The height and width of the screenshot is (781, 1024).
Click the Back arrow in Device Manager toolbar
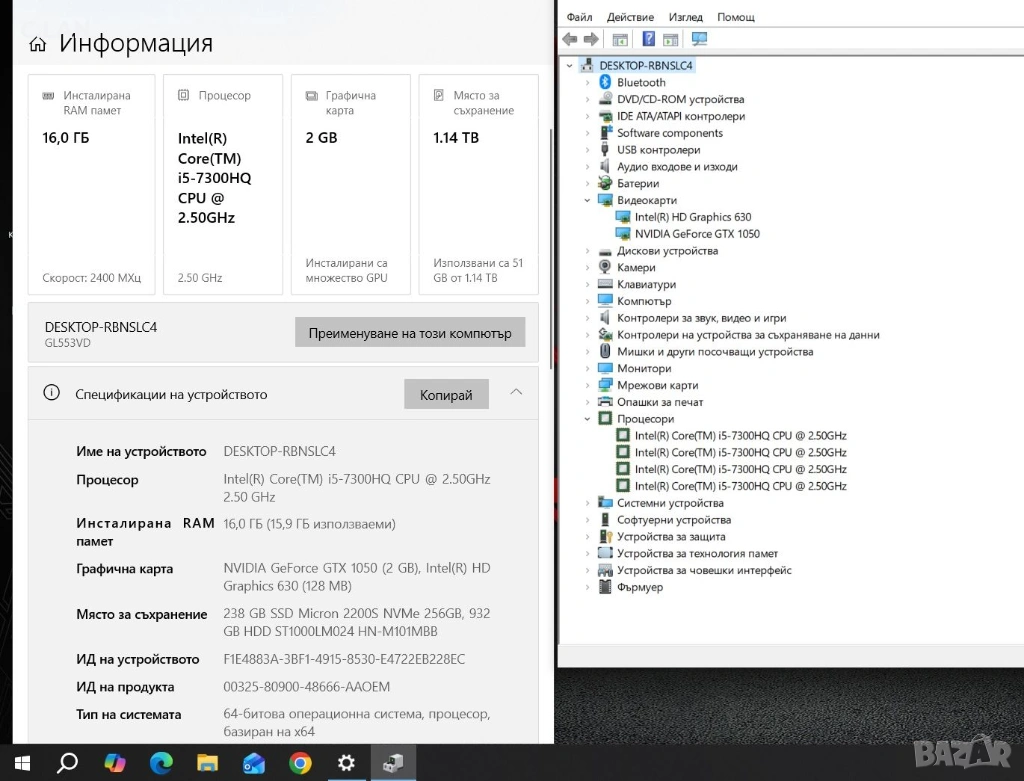coord(570,39)
